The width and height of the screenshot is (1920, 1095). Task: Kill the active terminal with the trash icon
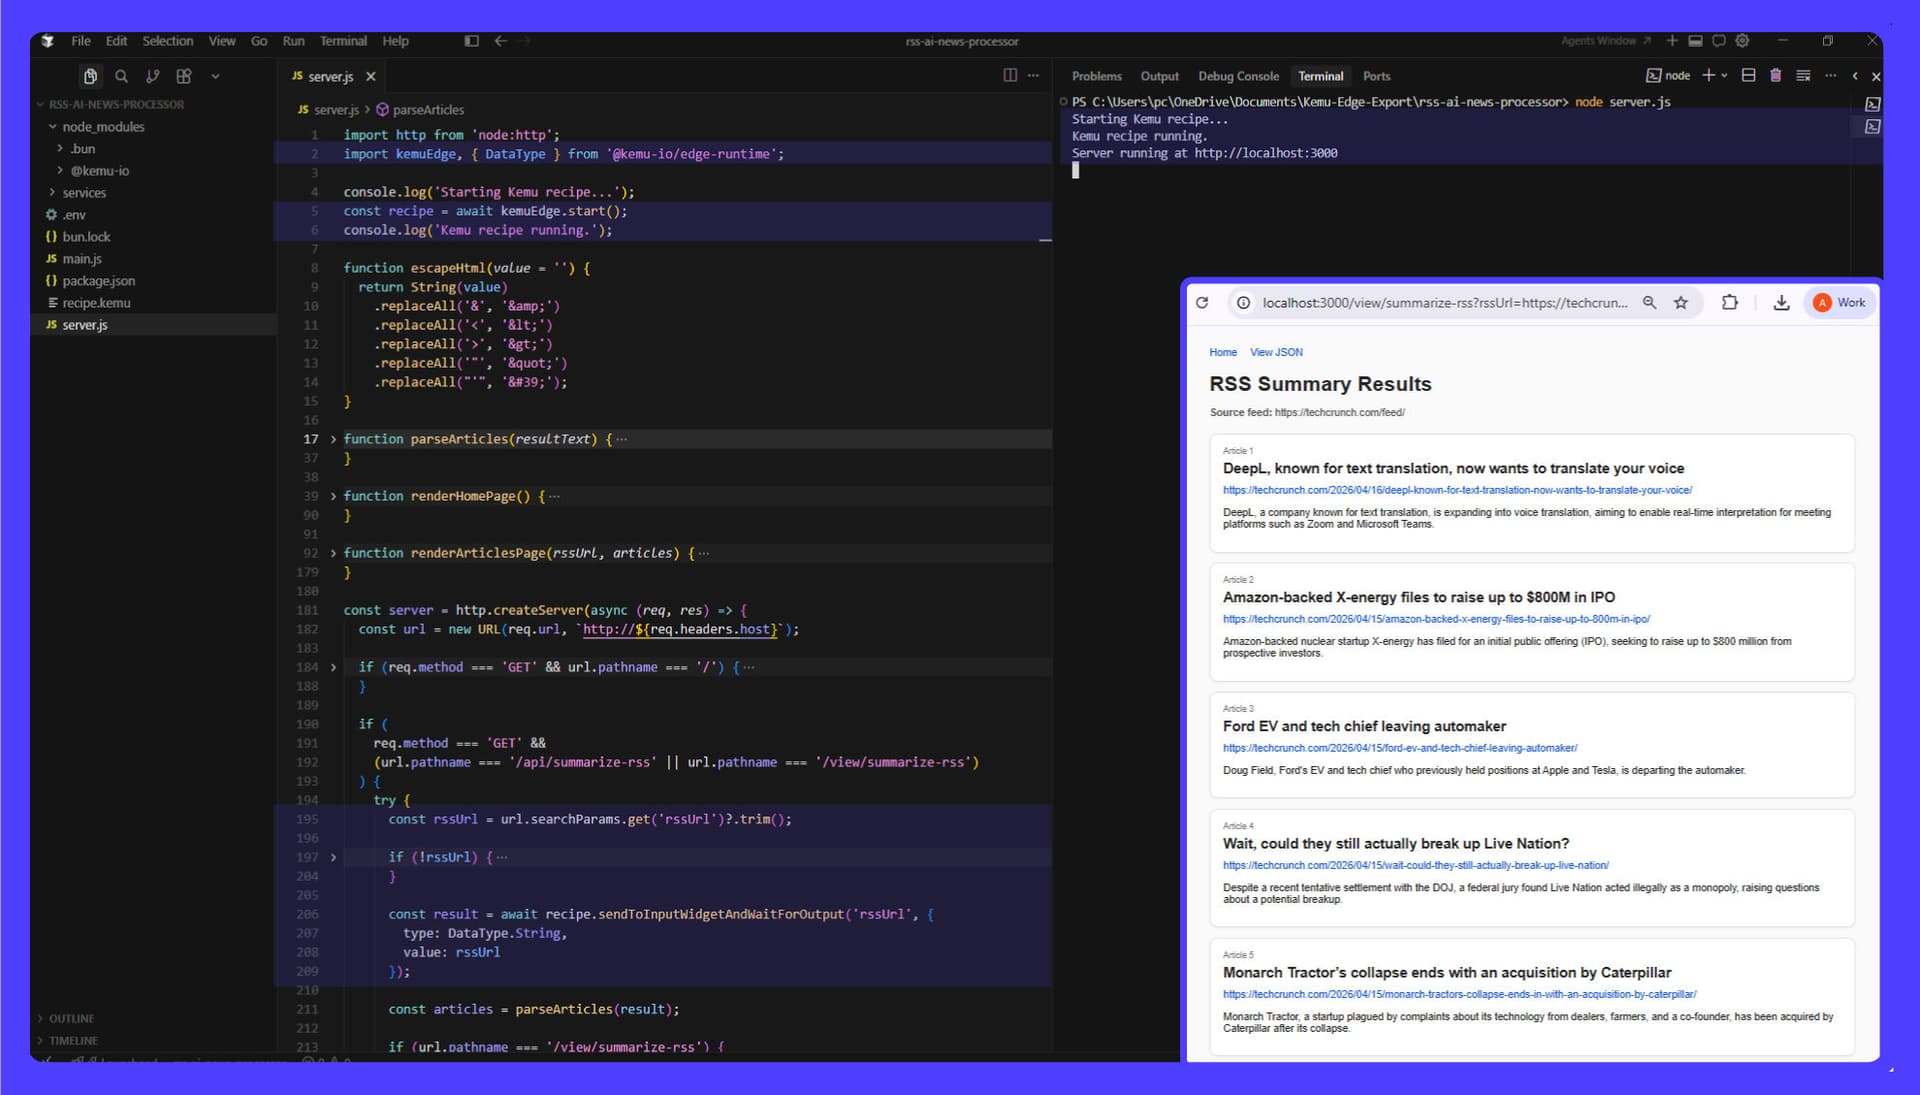point(1776,75)
